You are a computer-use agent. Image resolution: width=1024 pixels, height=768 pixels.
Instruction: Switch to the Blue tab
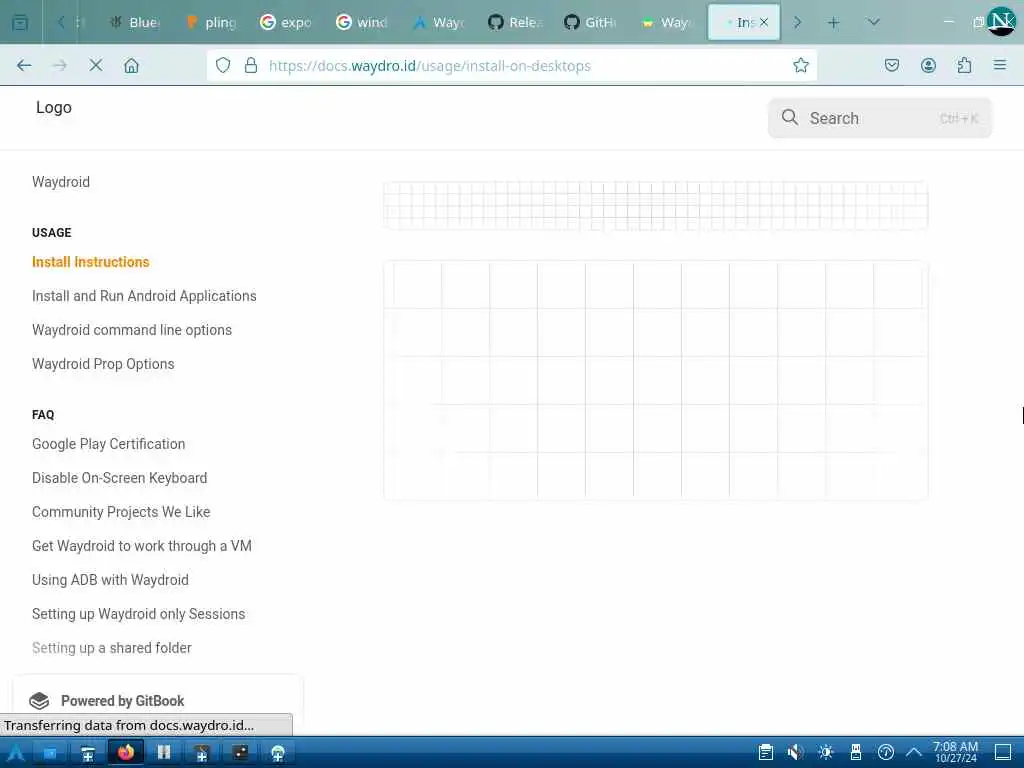pos(134,22)
